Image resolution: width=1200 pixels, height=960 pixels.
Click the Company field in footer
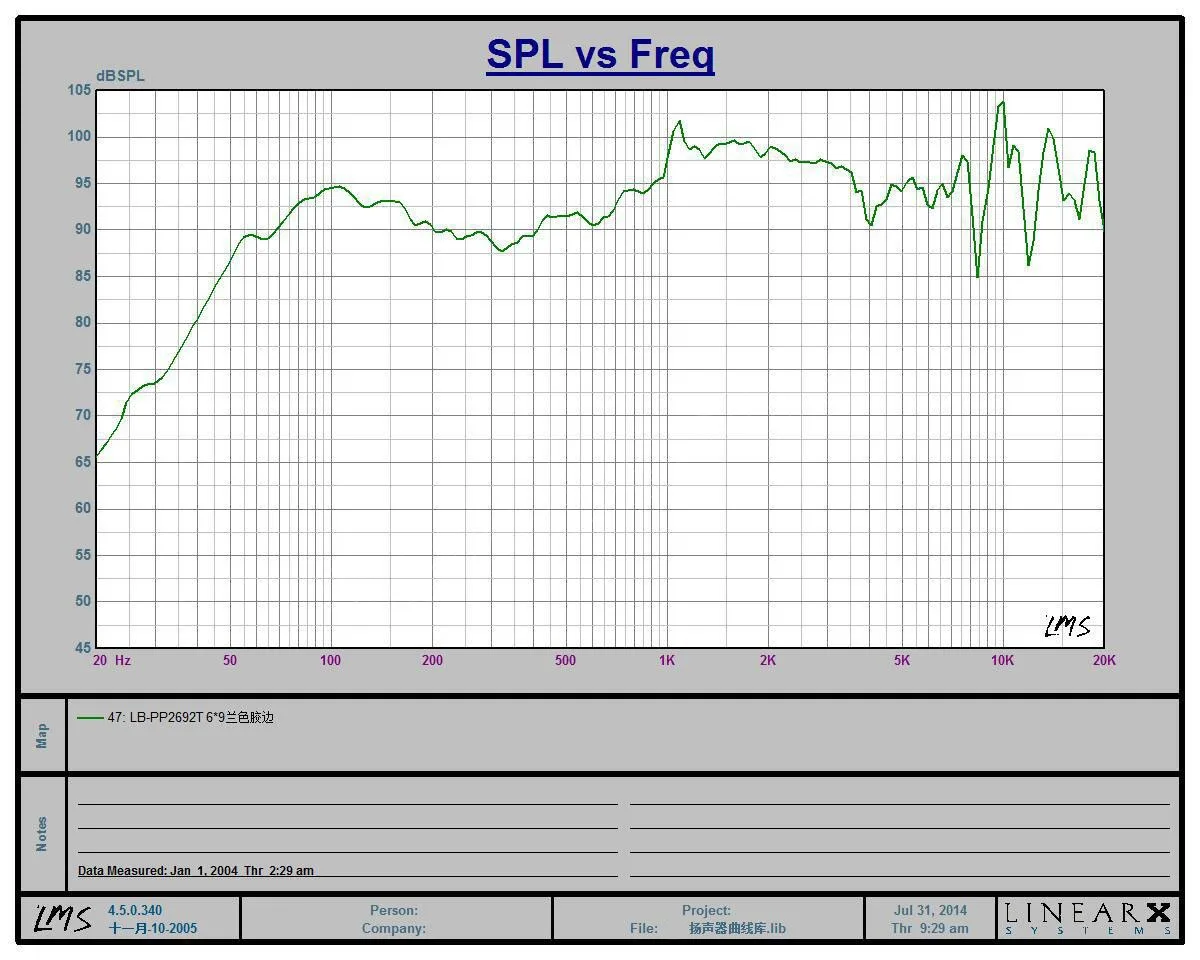point(394,929)
